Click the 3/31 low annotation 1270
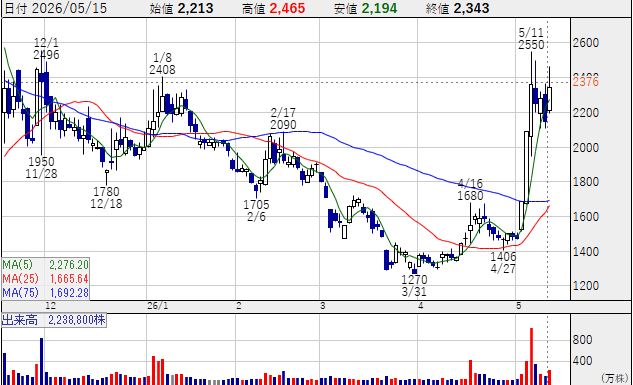Image resolution: width=633 pixels, height=385 pixels. tap(414, 279)
